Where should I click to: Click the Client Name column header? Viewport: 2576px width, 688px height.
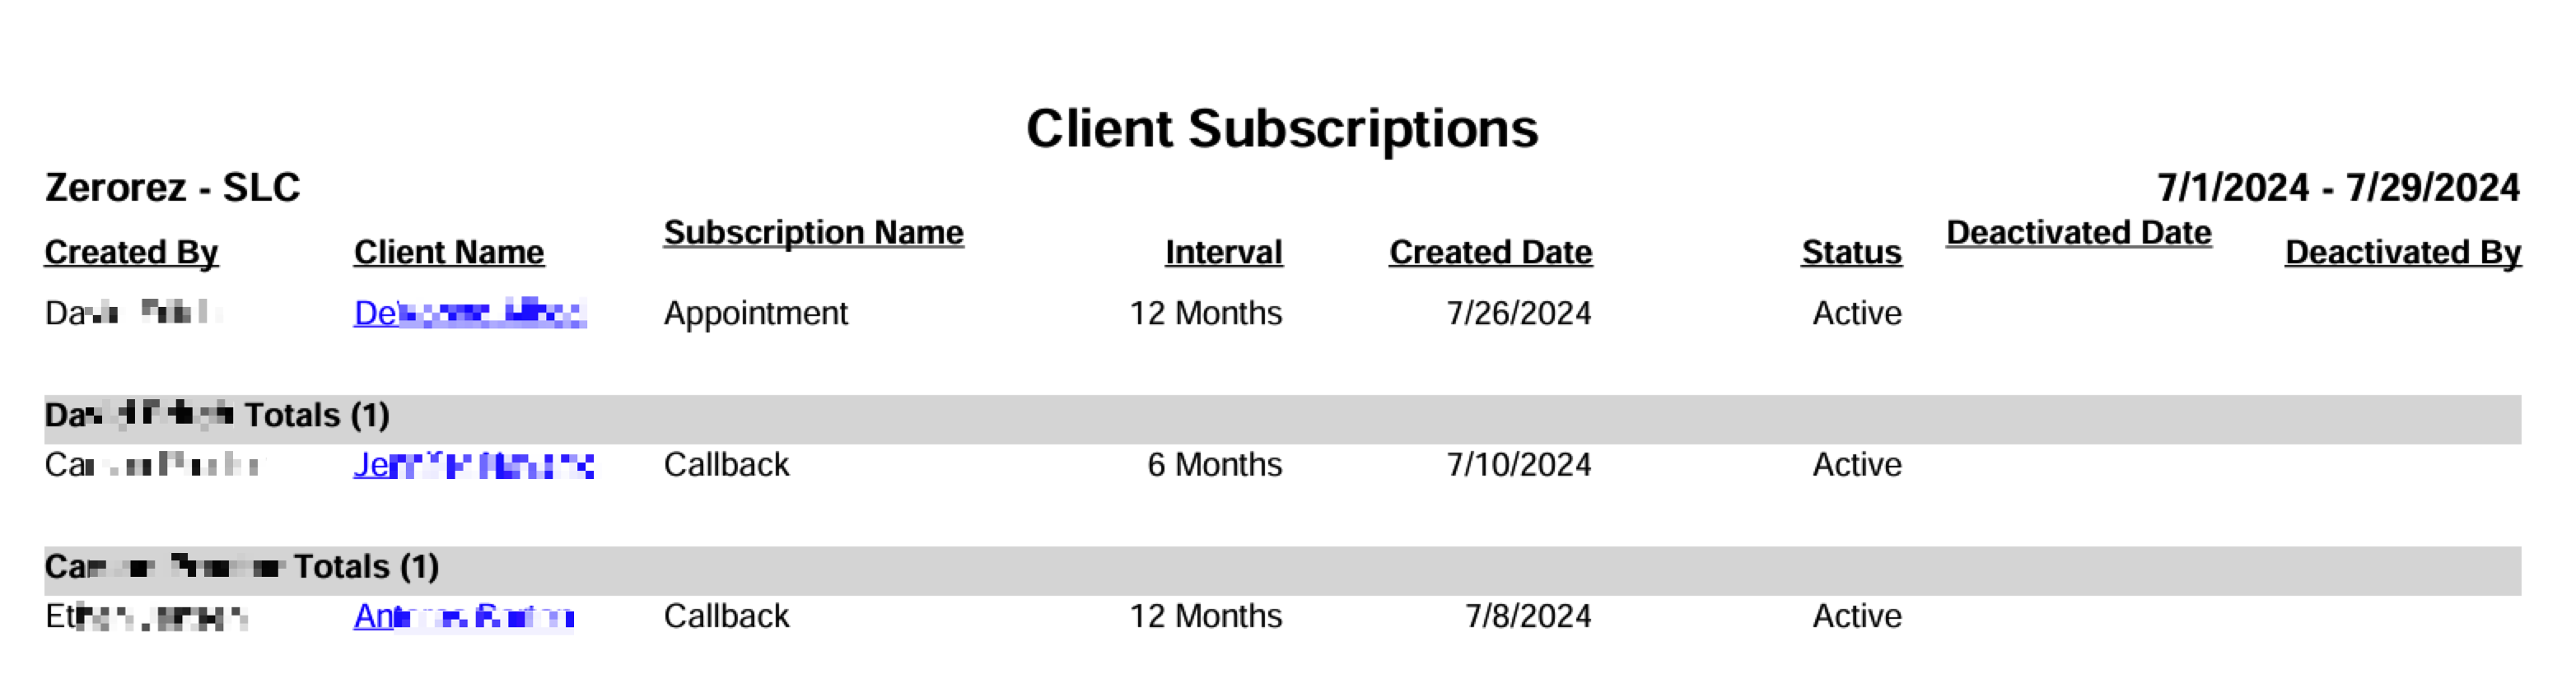click(x=449, y=252)
